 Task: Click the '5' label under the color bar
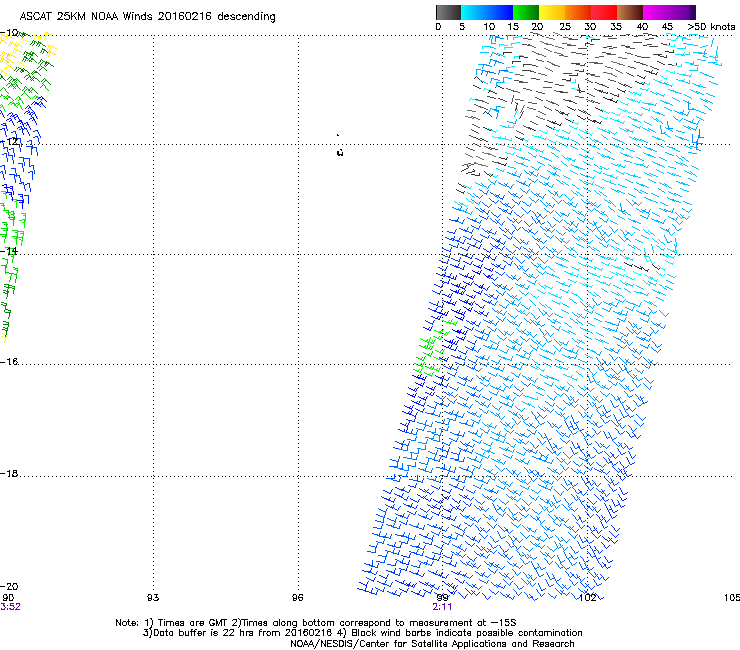coord(462,27)
